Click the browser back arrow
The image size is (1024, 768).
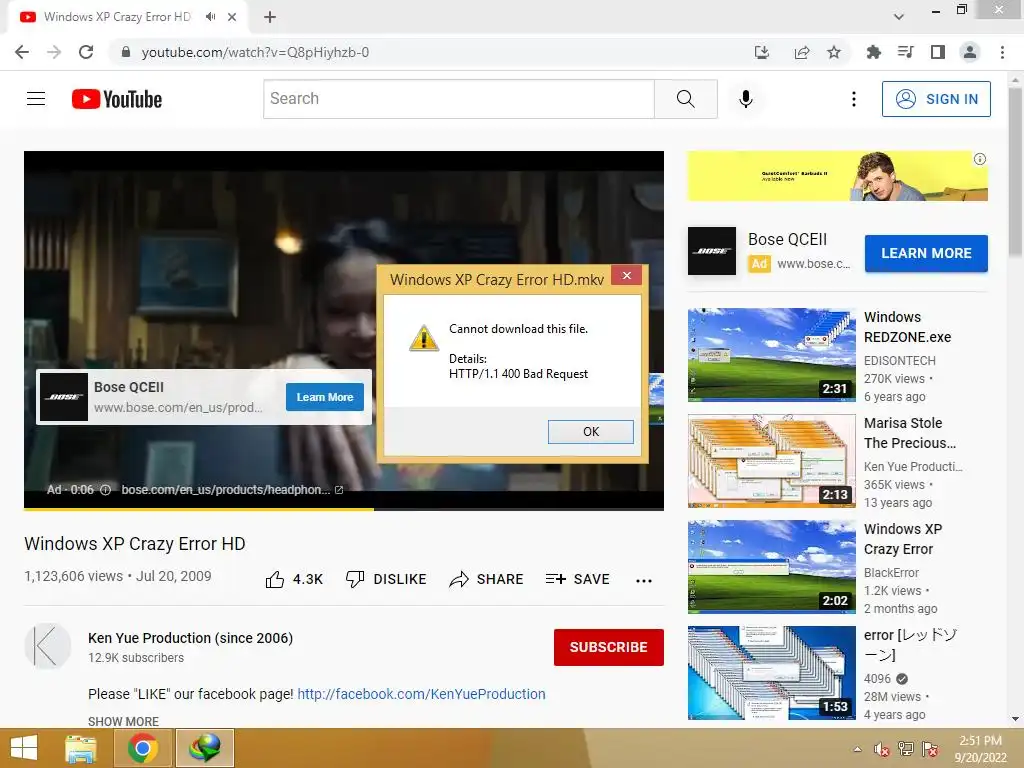point(22,52)
